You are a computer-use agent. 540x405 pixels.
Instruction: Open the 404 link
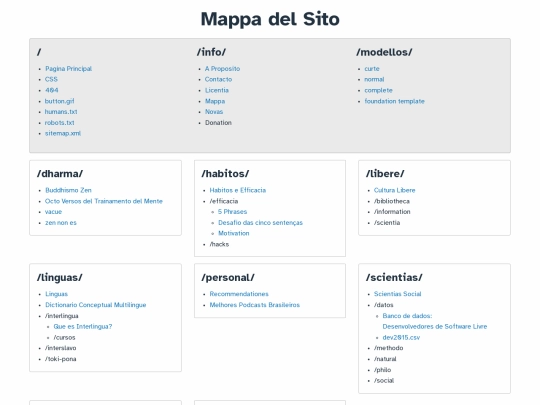tap(52, 90)
